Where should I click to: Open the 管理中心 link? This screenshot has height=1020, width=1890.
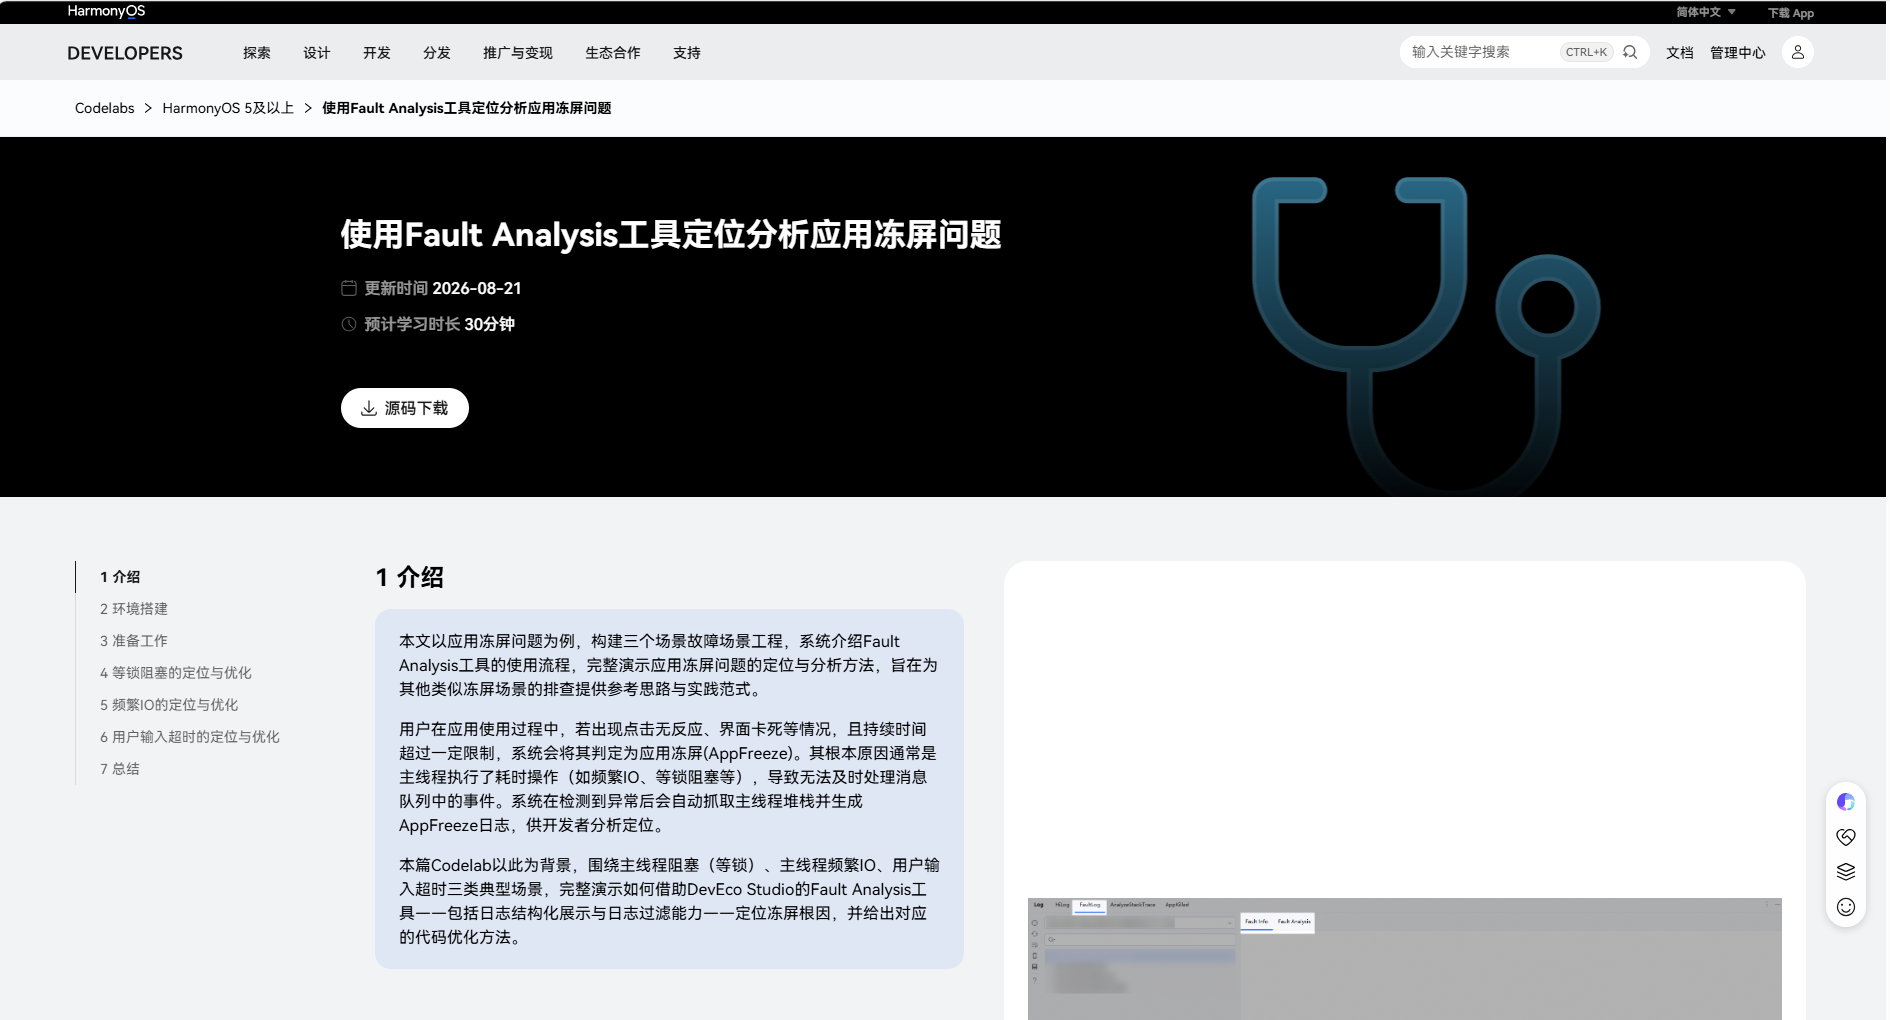coord(1738,53)
